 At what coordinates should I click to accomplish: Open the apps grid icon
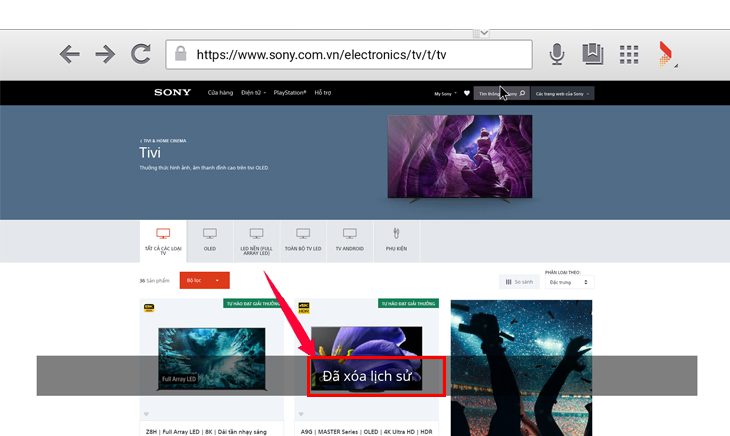point(629,54)
